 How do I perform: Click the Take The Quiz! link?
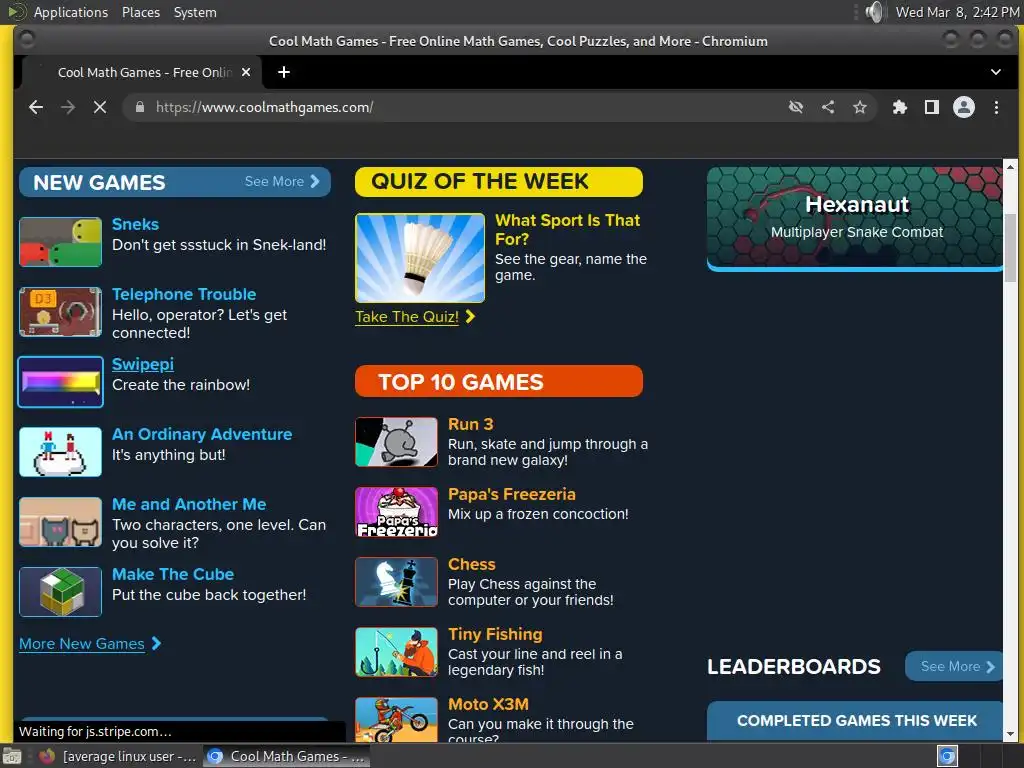coord(414,317)
